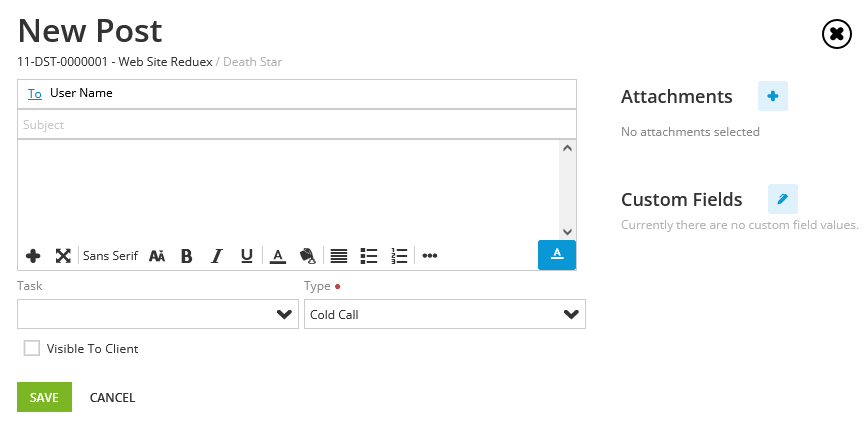Open the Type dropdown showing Cold Call

point(445,314)
